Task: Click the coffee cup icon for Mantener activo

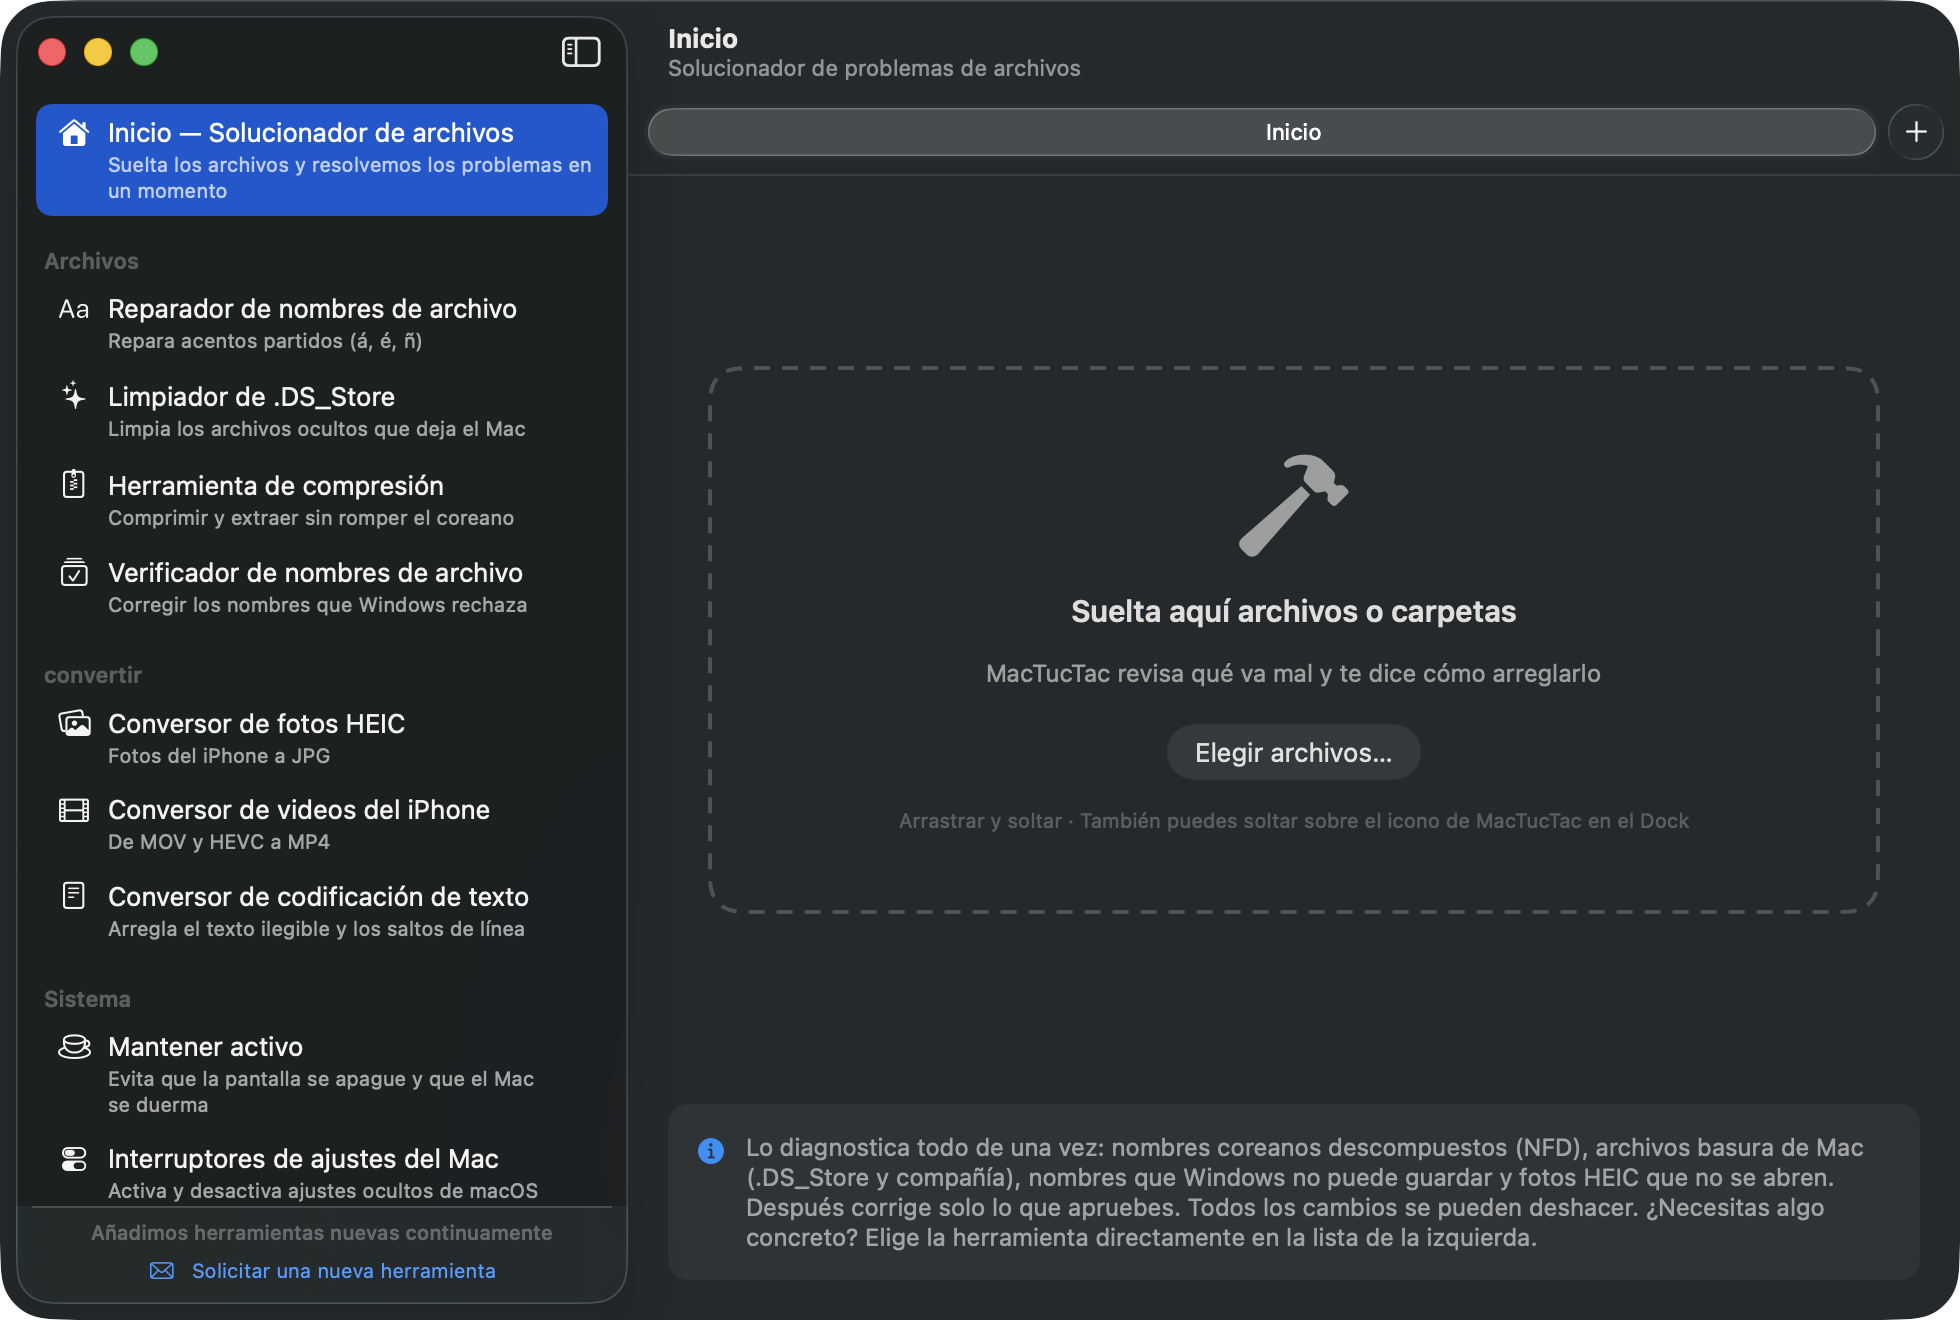Action: (x=74, y=1047)
